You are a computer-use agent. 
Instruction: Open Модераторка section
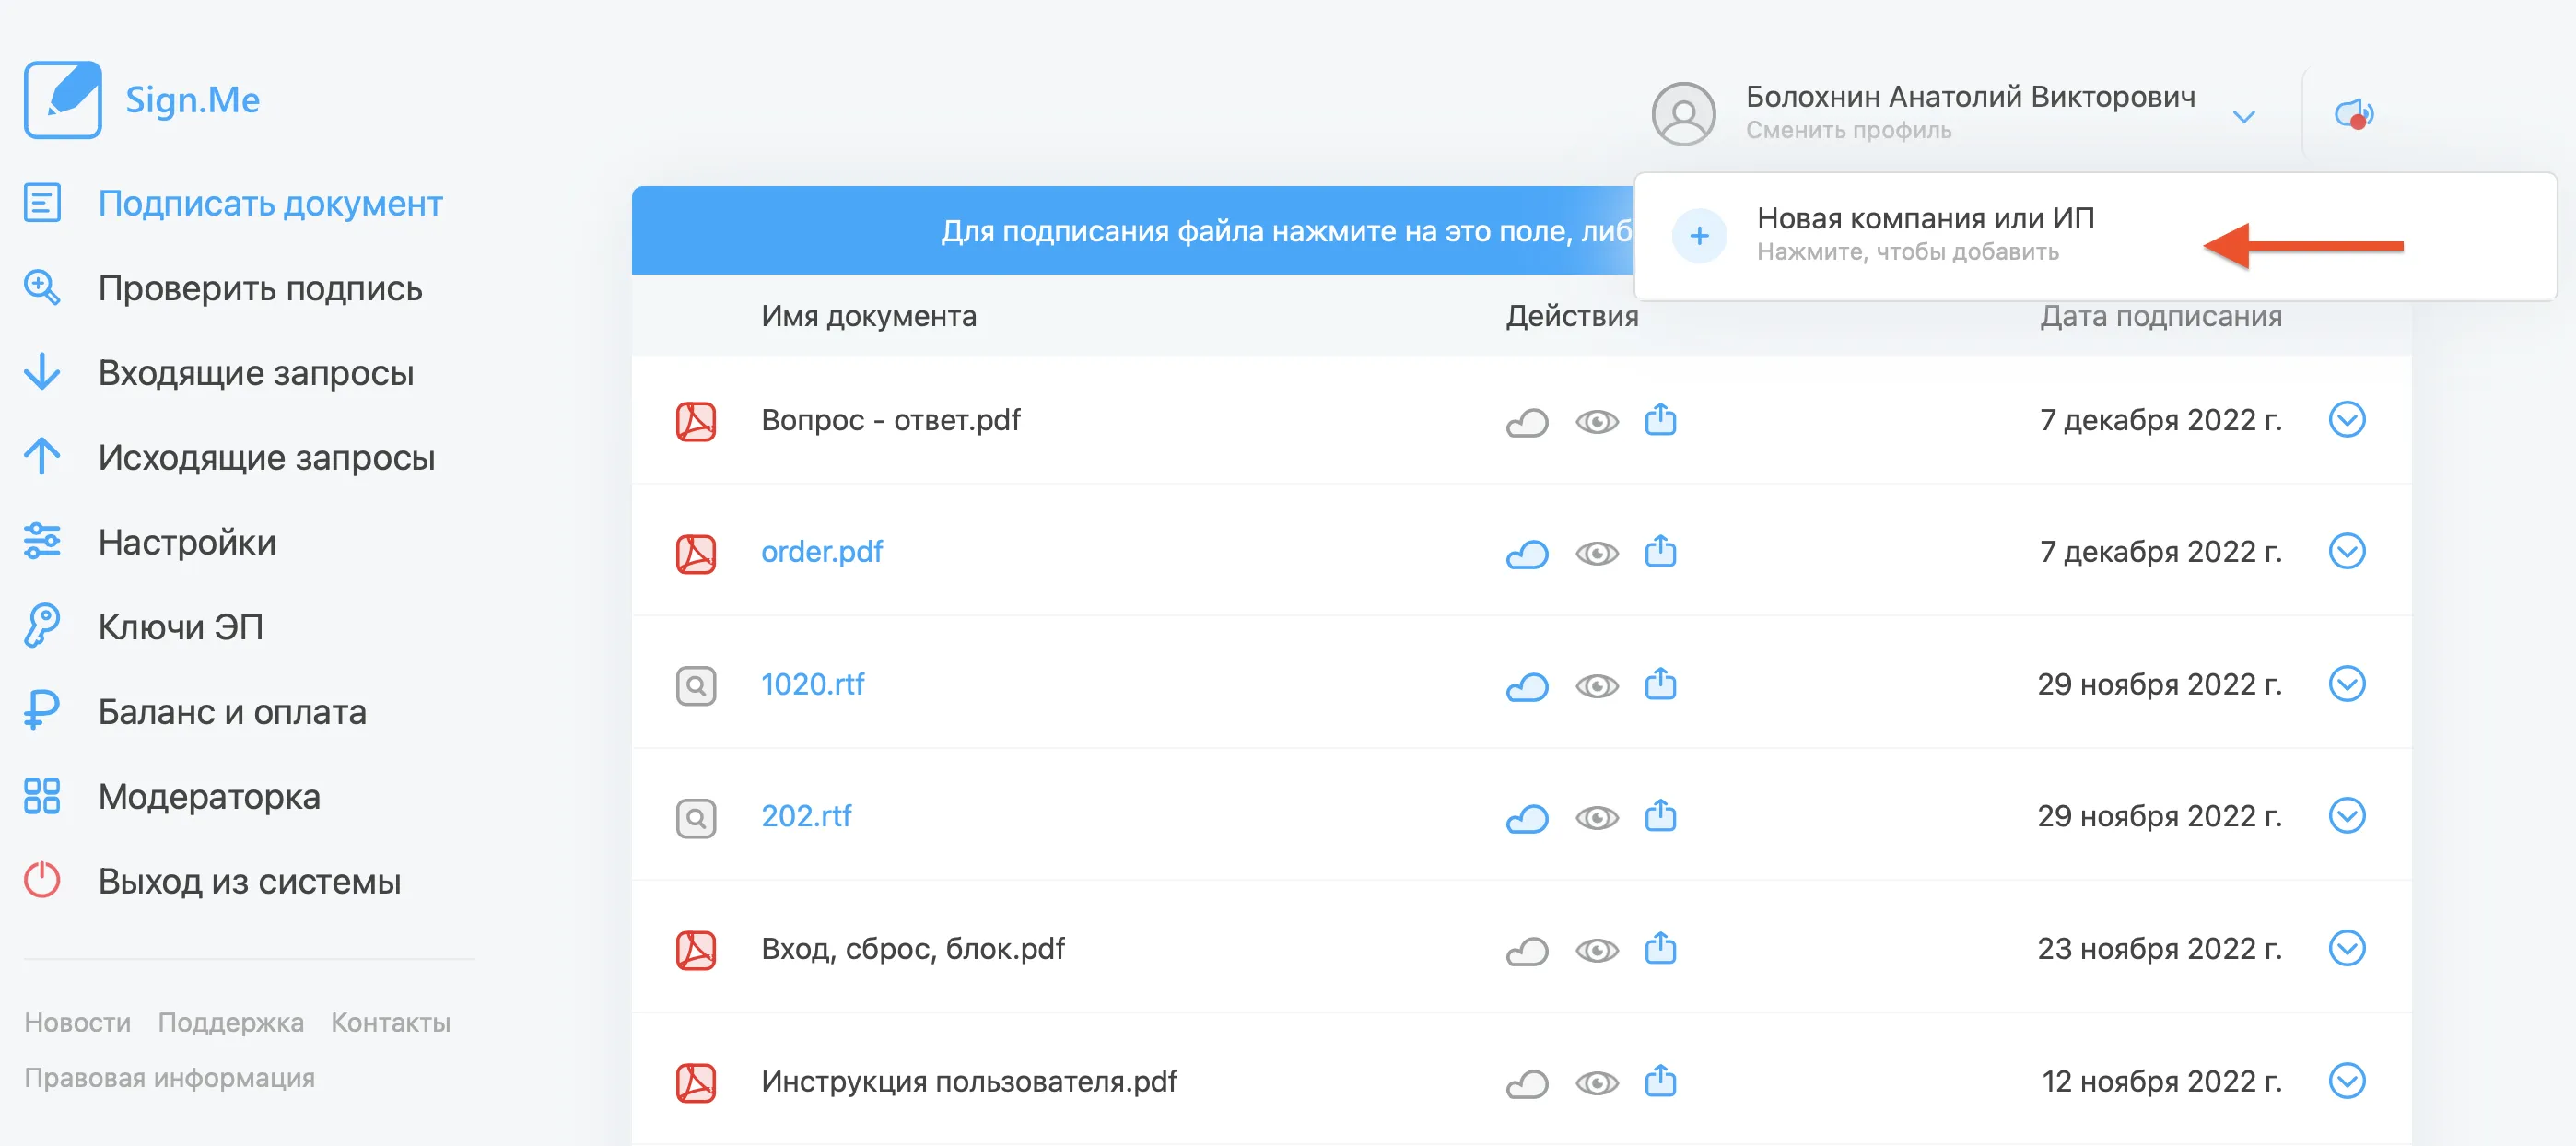coord(209,797)
